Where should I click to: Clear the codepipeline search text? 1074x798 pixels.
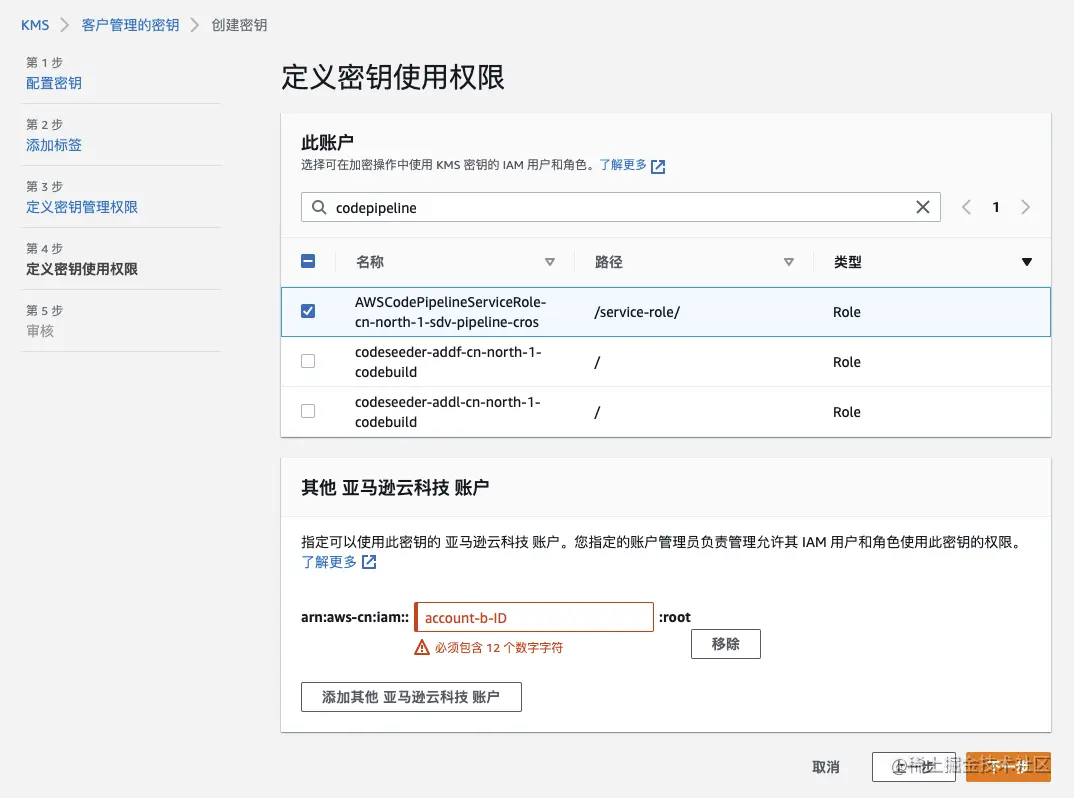point(923,207)
